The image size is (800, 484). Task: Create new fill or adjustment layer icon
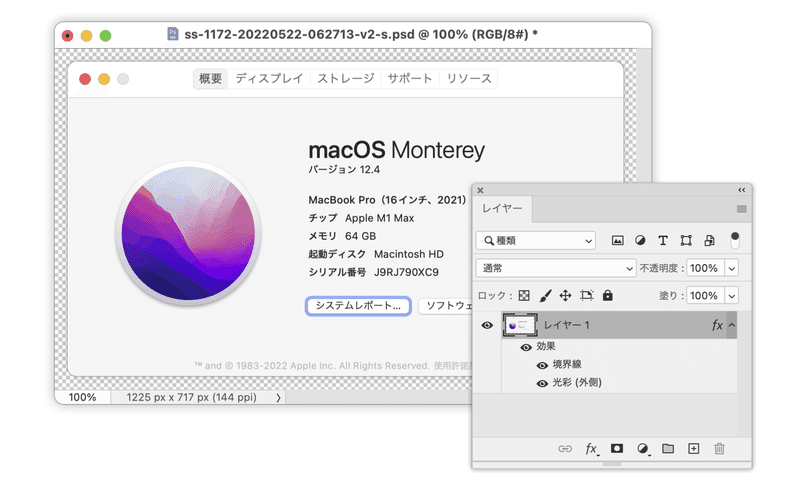click(643, 449)
